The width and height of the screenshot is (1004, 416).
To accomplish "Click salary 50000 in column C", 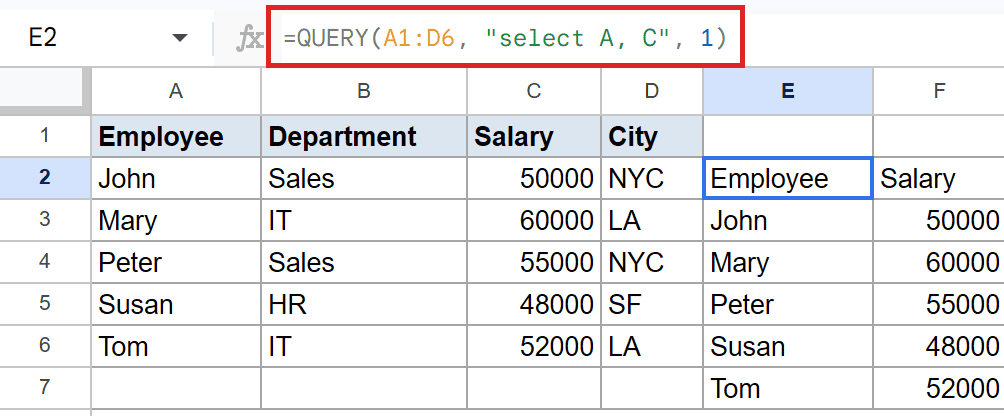I will point(534,177).
